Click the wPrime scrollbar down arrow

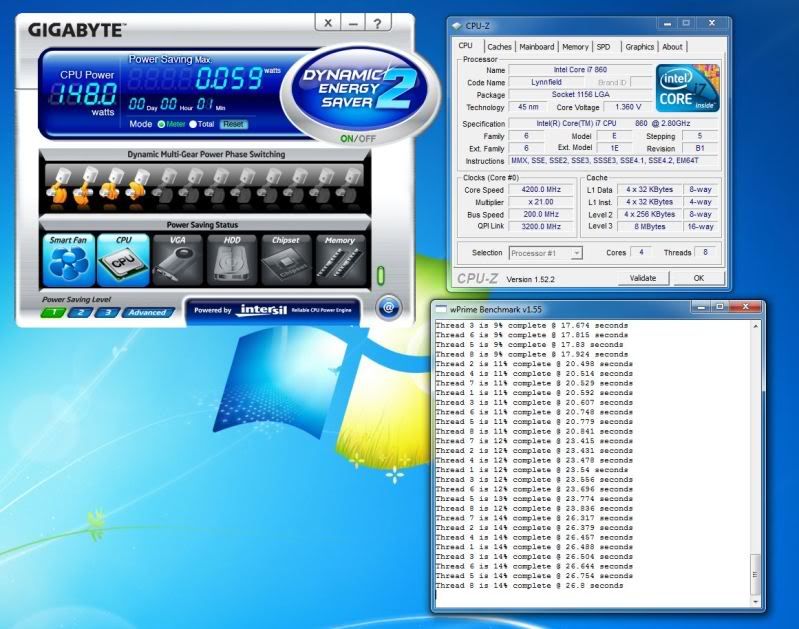tap(756, 601)
